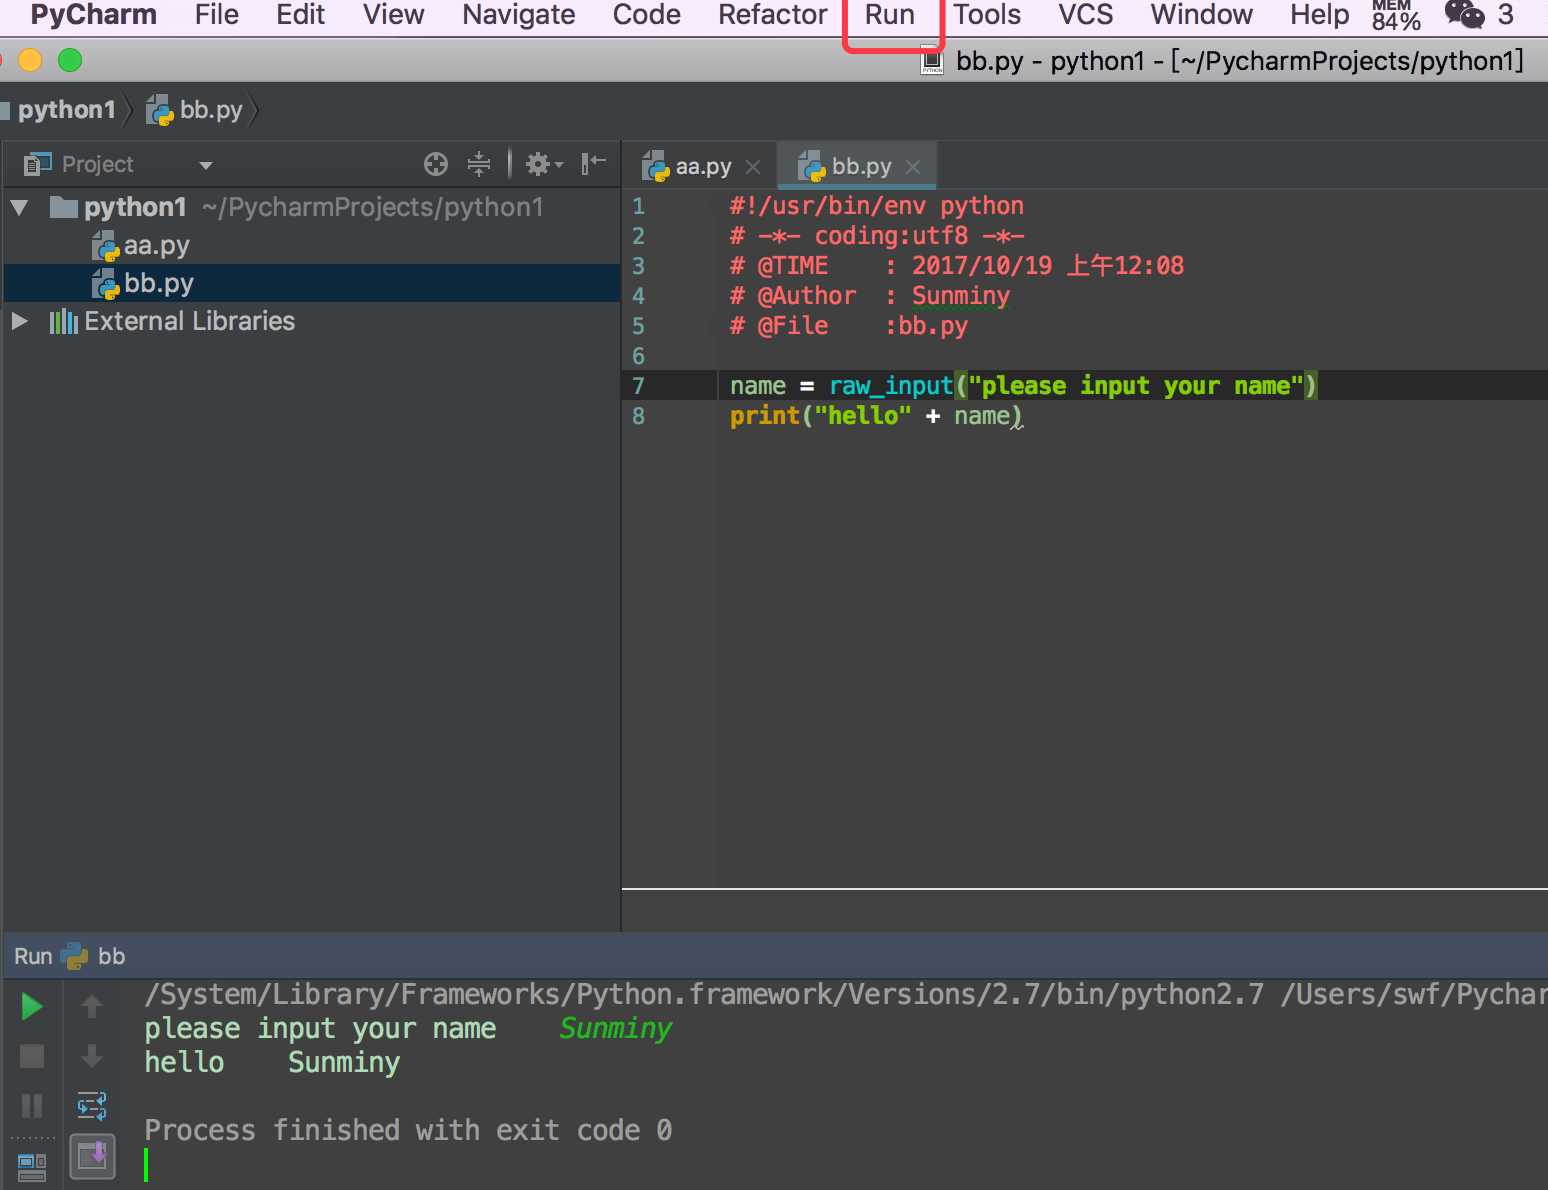This screenshot has height=1190, width=1548.
Task: Click the italic Sunminy input text in the console
Action: pos(615,1028)
